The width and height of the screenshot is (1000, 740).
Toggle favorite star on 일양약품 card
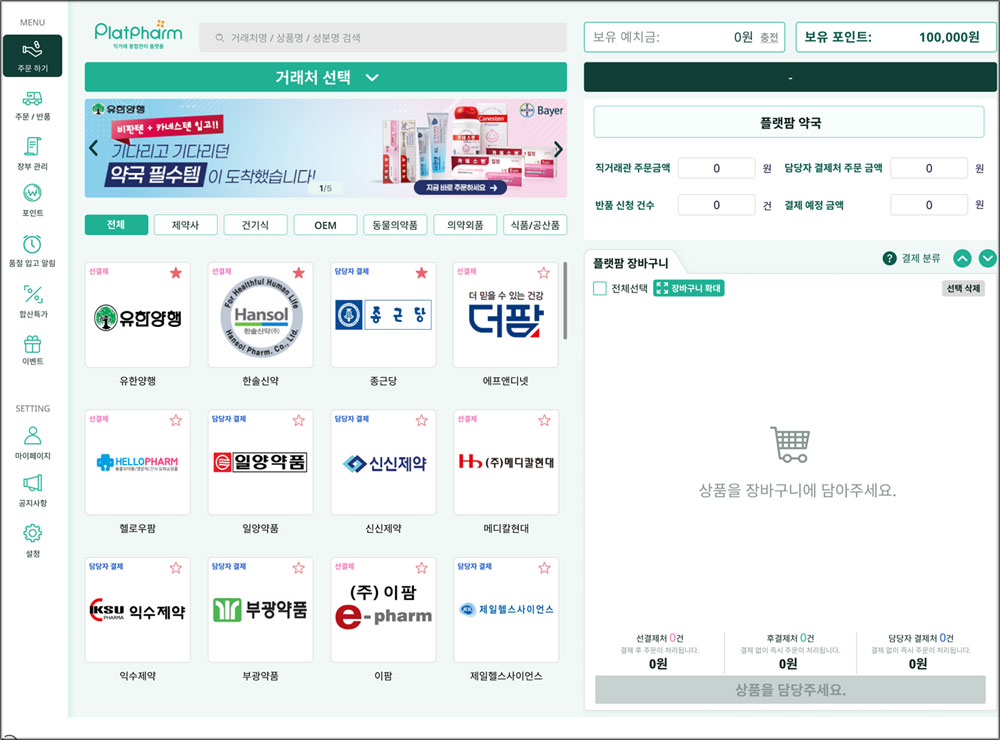coord(298,420)
